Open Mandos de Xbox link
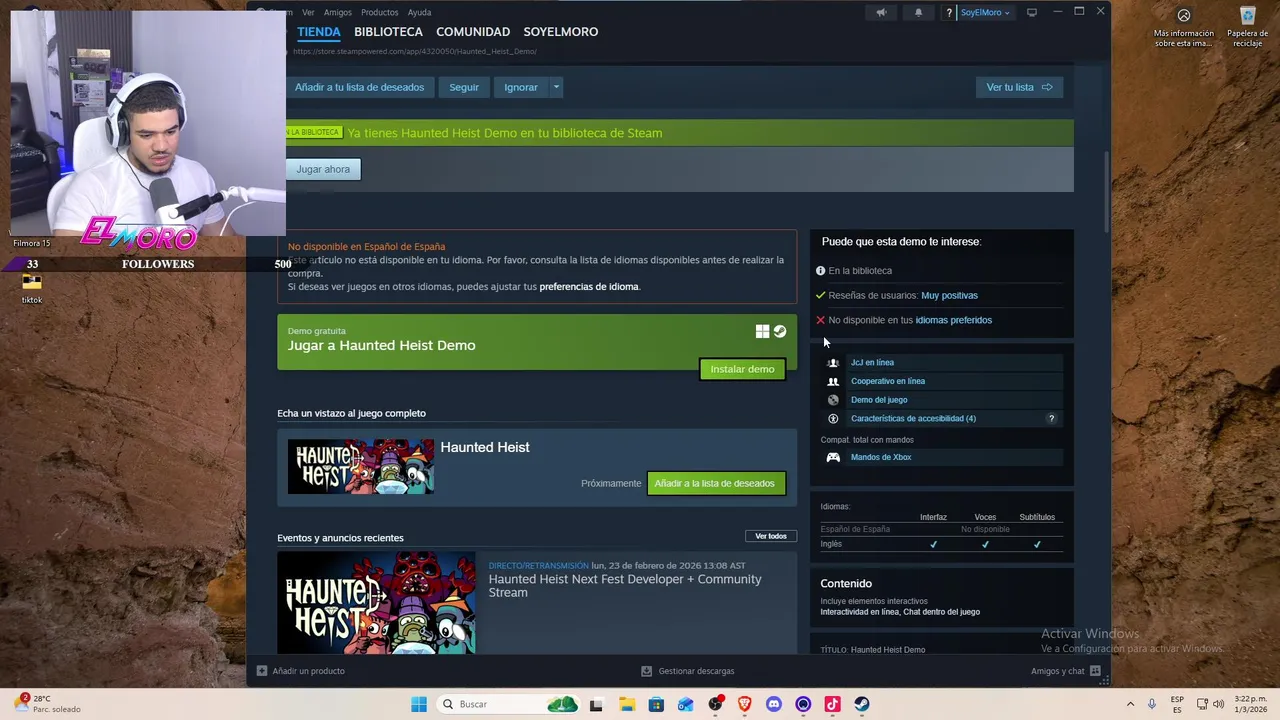1280x720 pixels. click(881, 457)
